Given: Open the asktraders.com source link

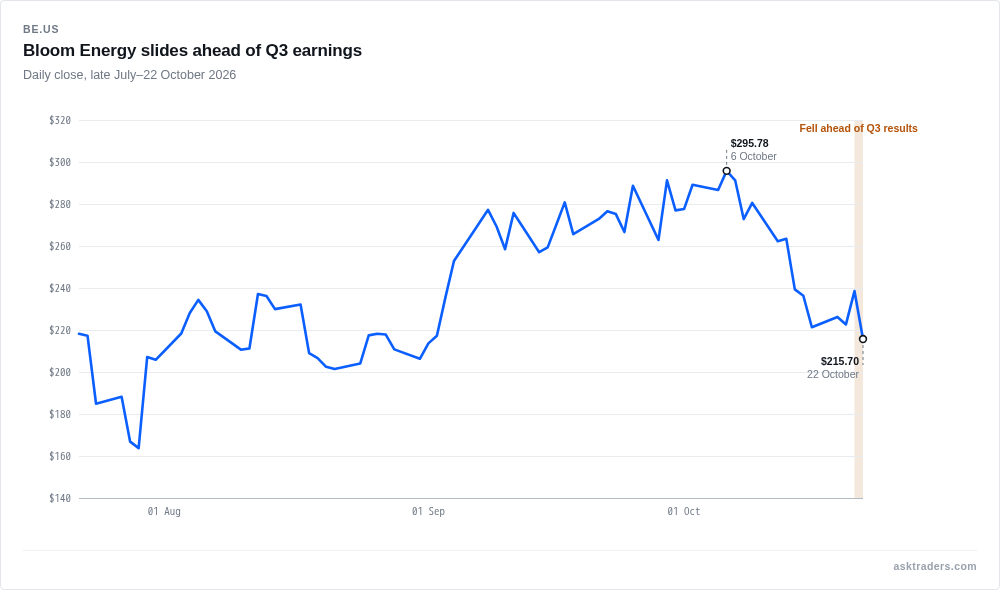Looking at the screenshot, I should pos(934,566).
